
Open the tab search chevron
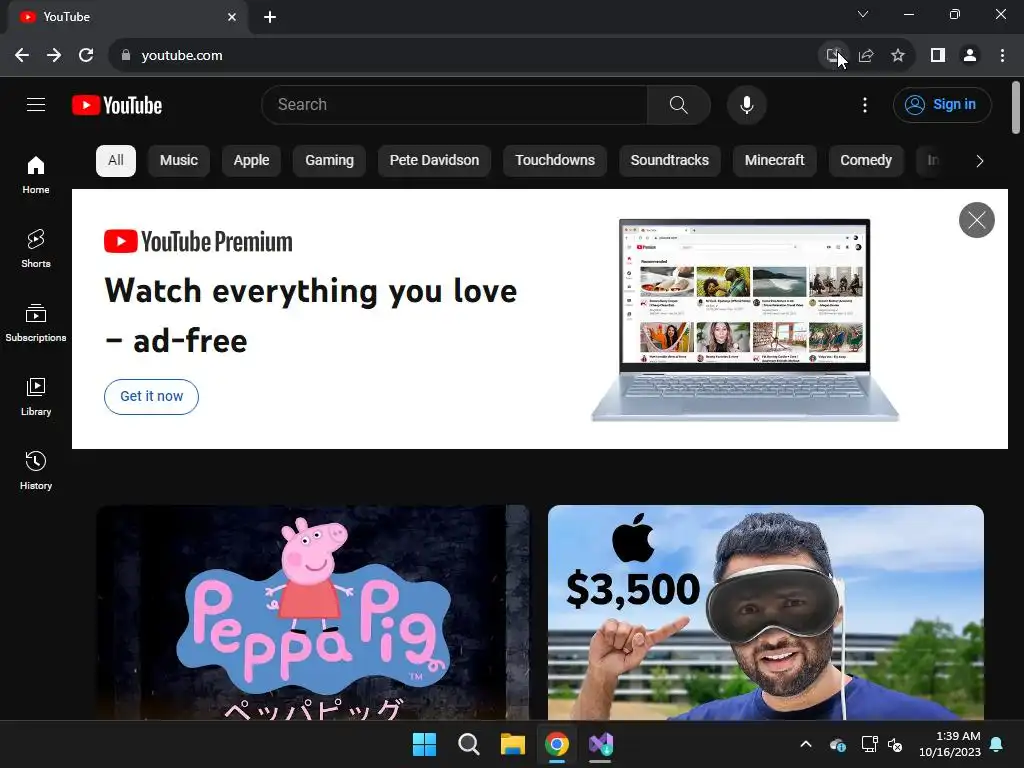863,14
